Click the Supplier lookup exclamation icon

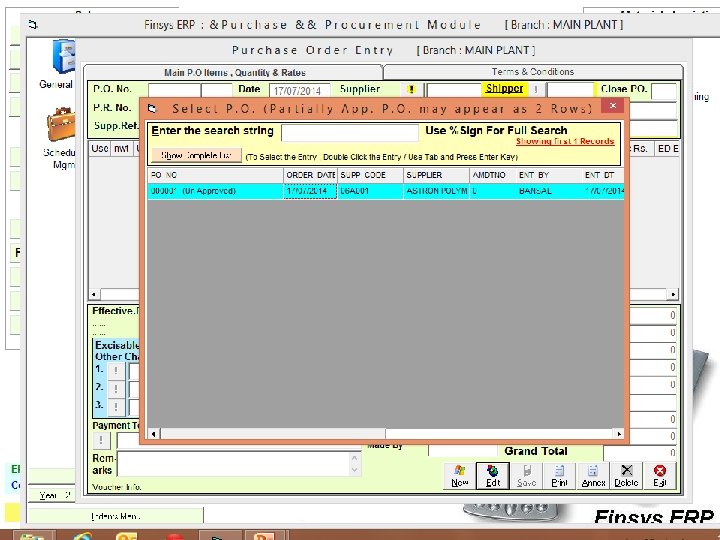tap(411, 89)
